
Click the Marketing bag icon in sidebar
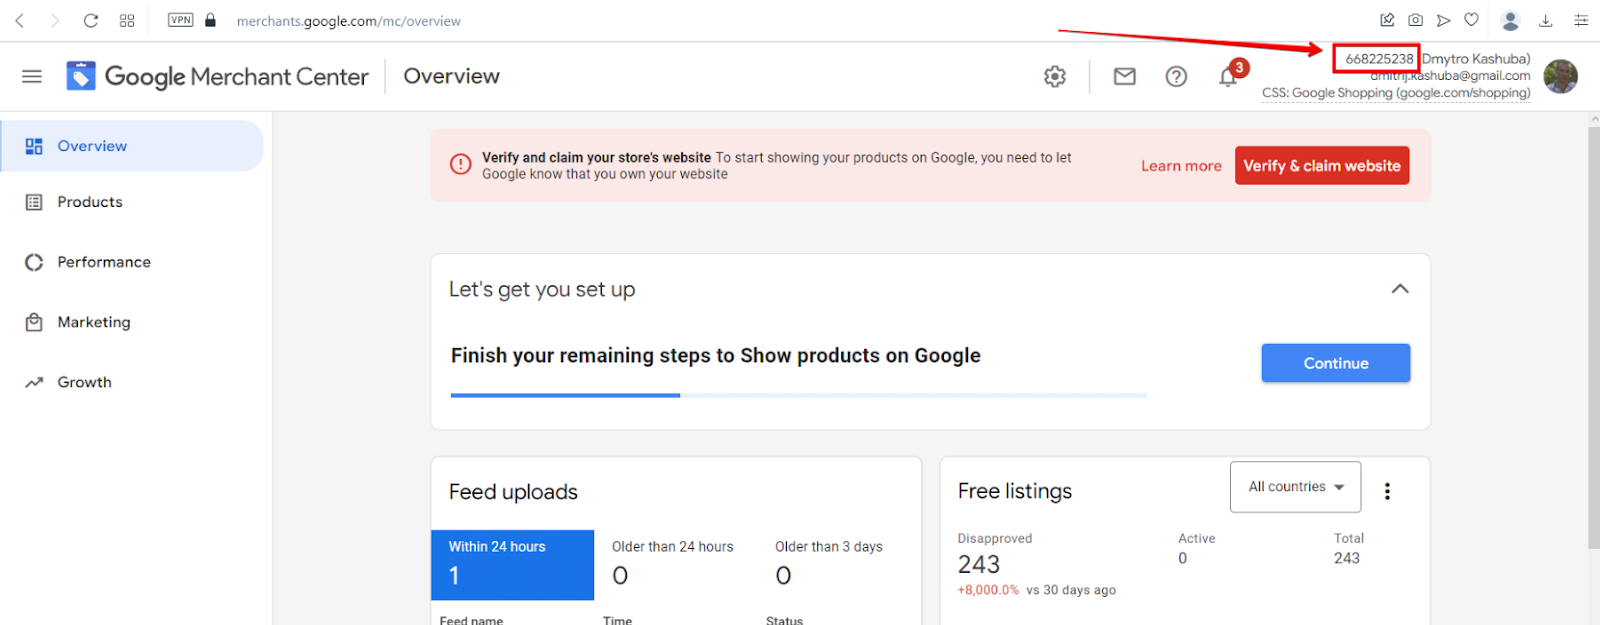click(x=34, y=322)
